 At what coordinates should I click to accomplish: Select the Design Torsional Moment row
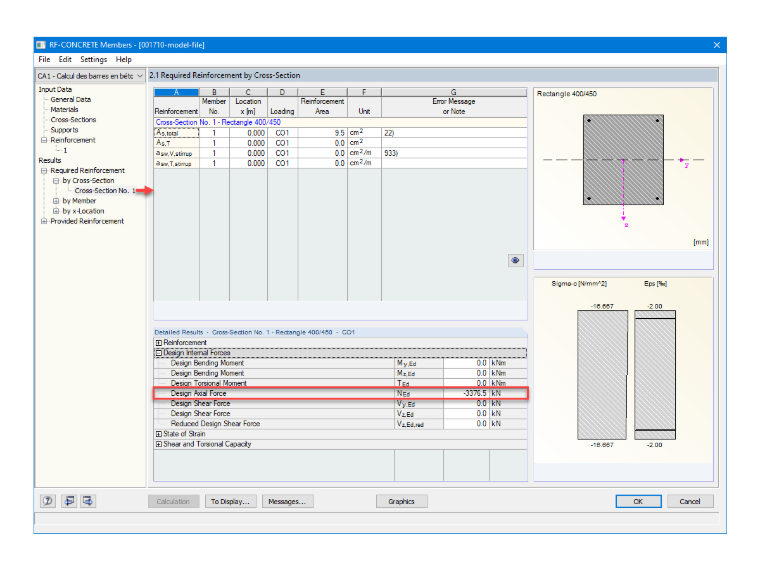(x=340, y=383)
